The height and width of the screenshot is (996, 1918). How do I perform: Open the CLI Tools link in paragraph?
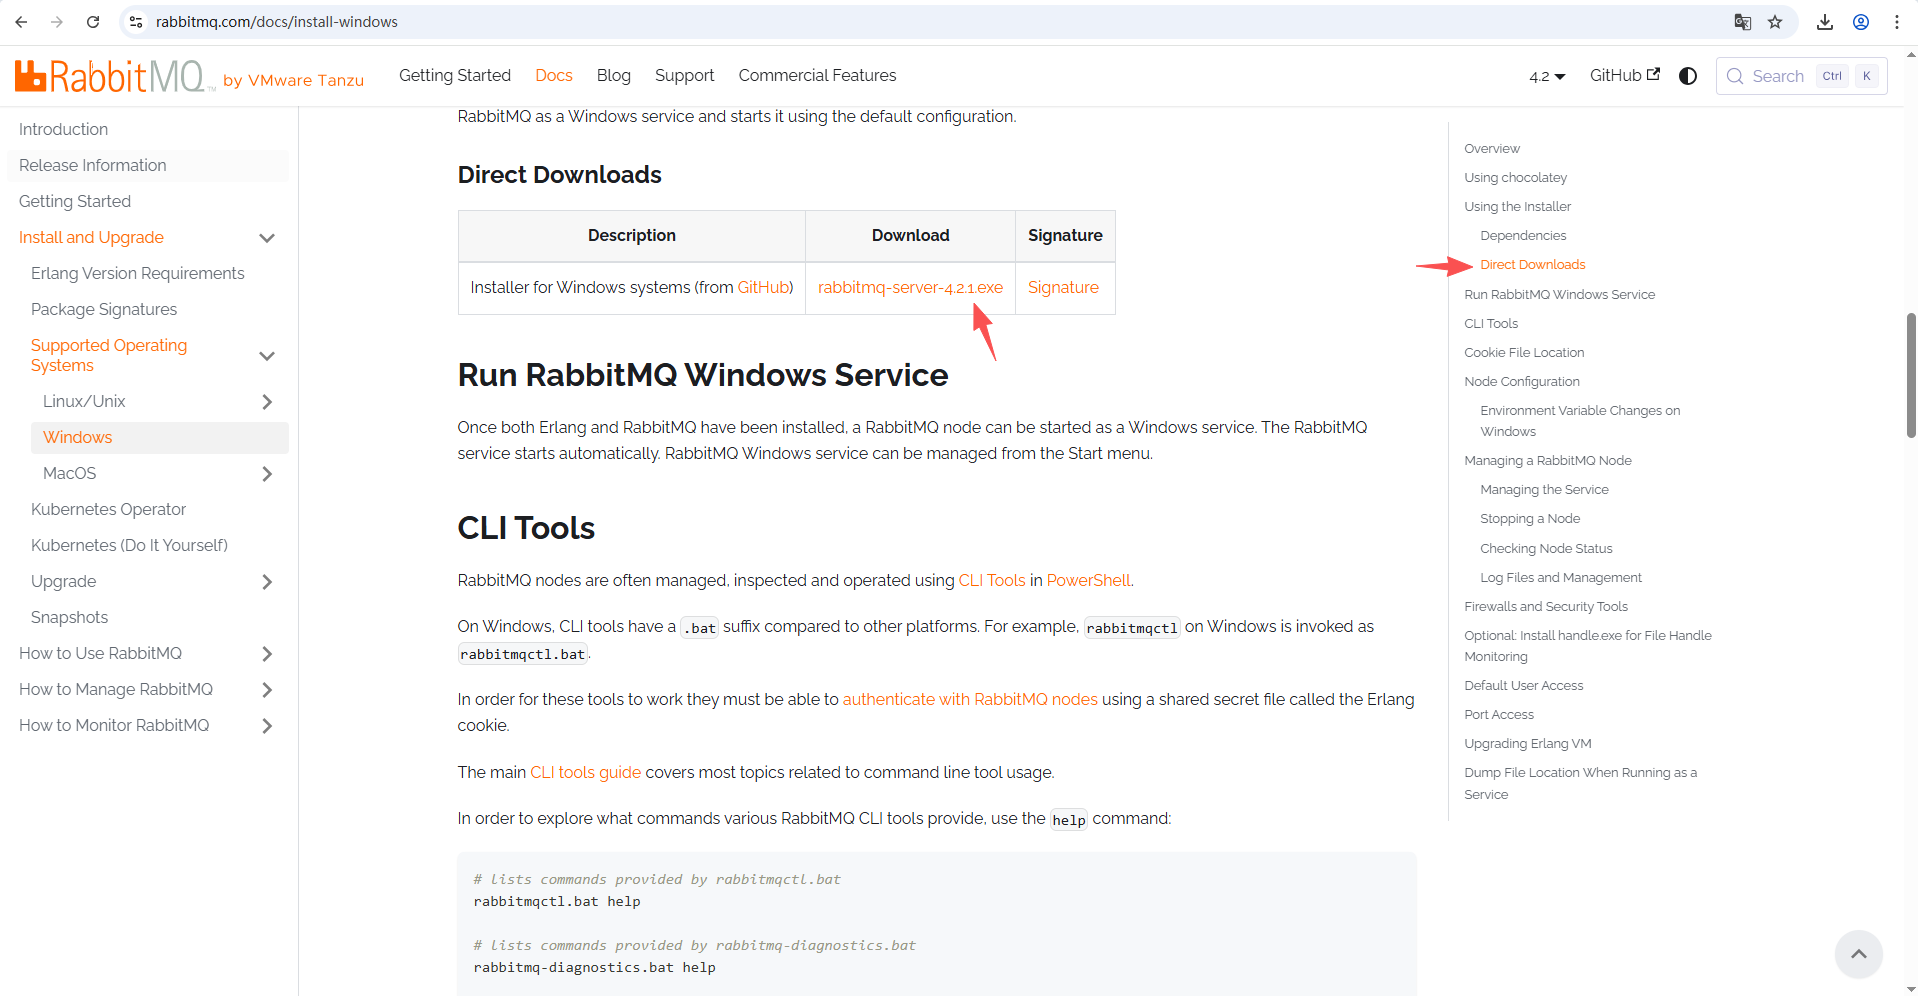tap(992, 581)
